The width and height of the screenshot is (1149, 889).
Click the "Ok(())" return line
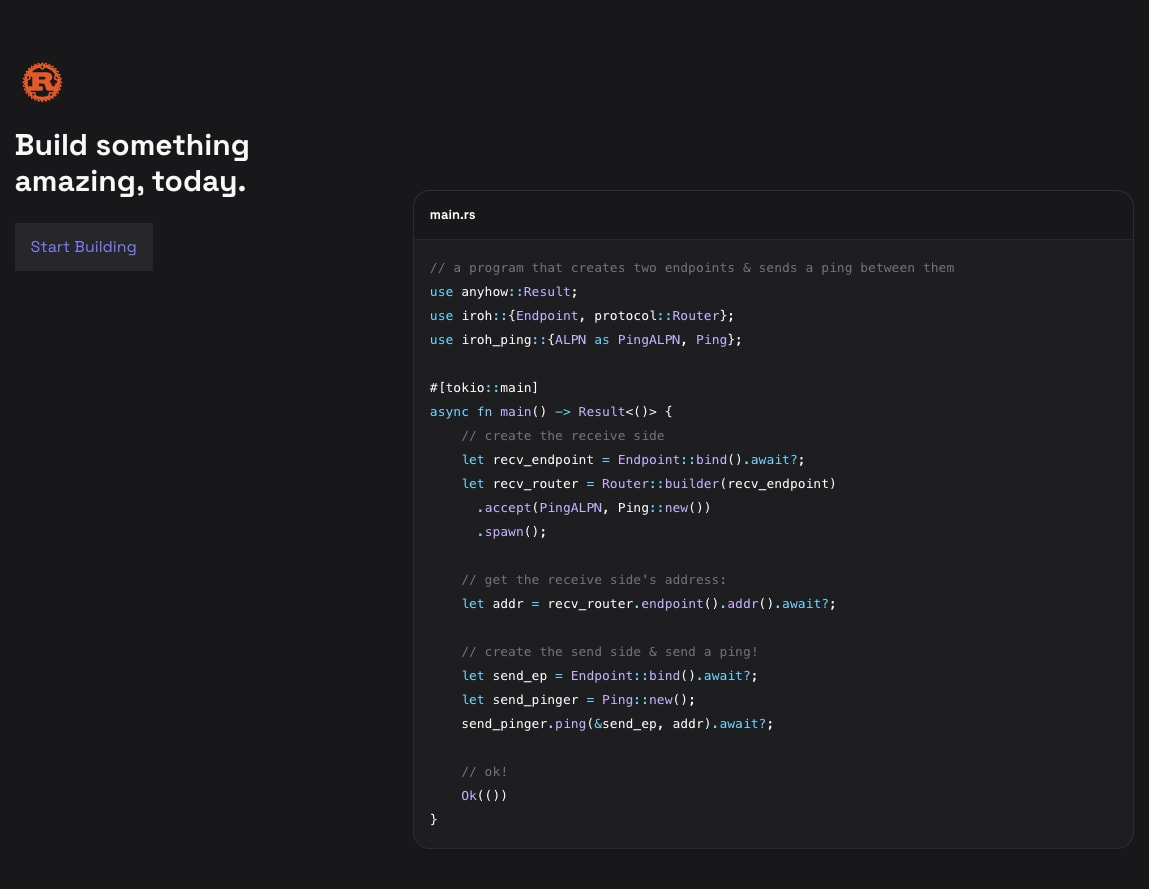click(x=484, y=796)
